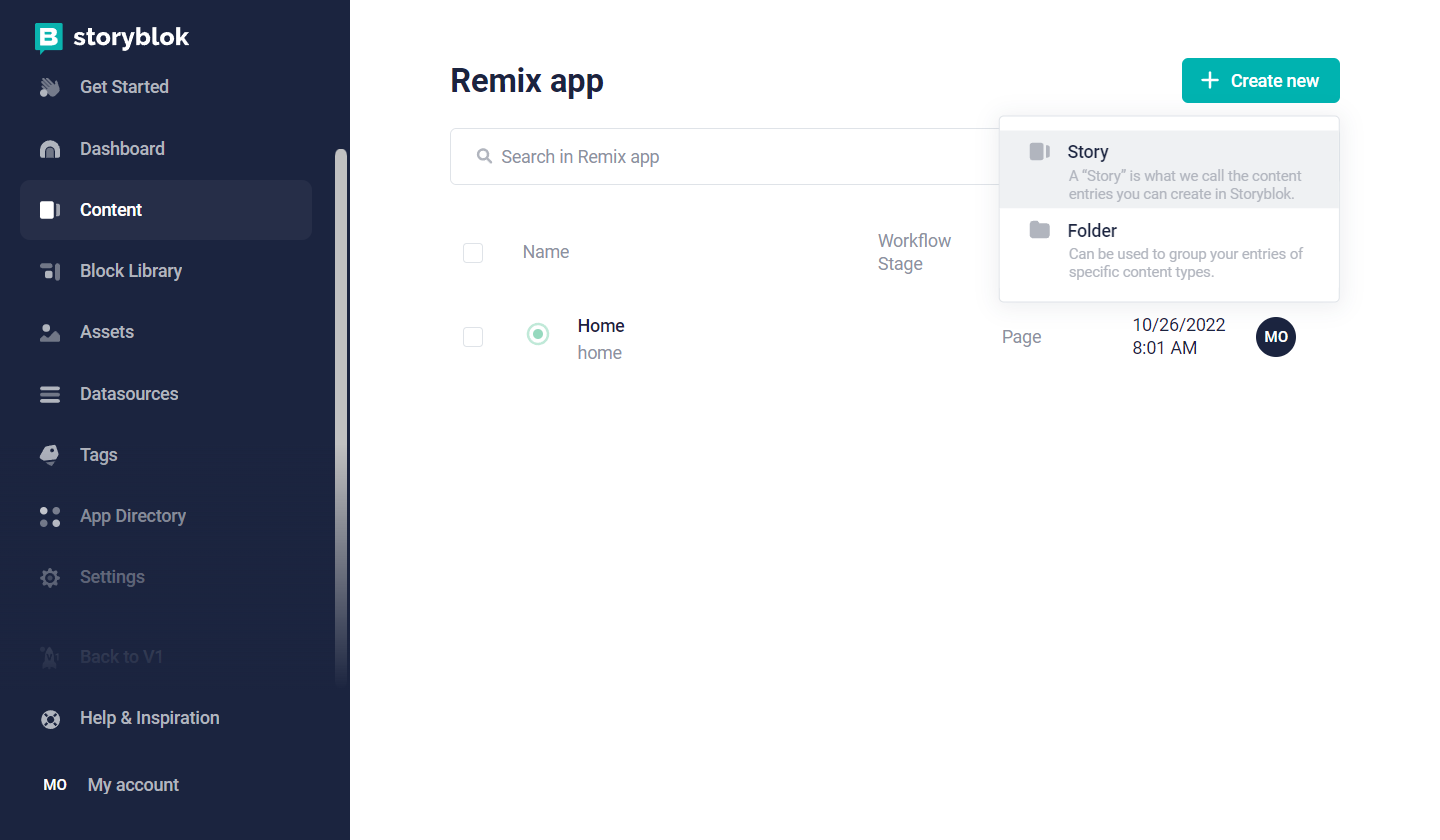Click the Storyblok logo icon
Image resolution: width=1440 pixels, height=840 pixels.
(49, 38)
